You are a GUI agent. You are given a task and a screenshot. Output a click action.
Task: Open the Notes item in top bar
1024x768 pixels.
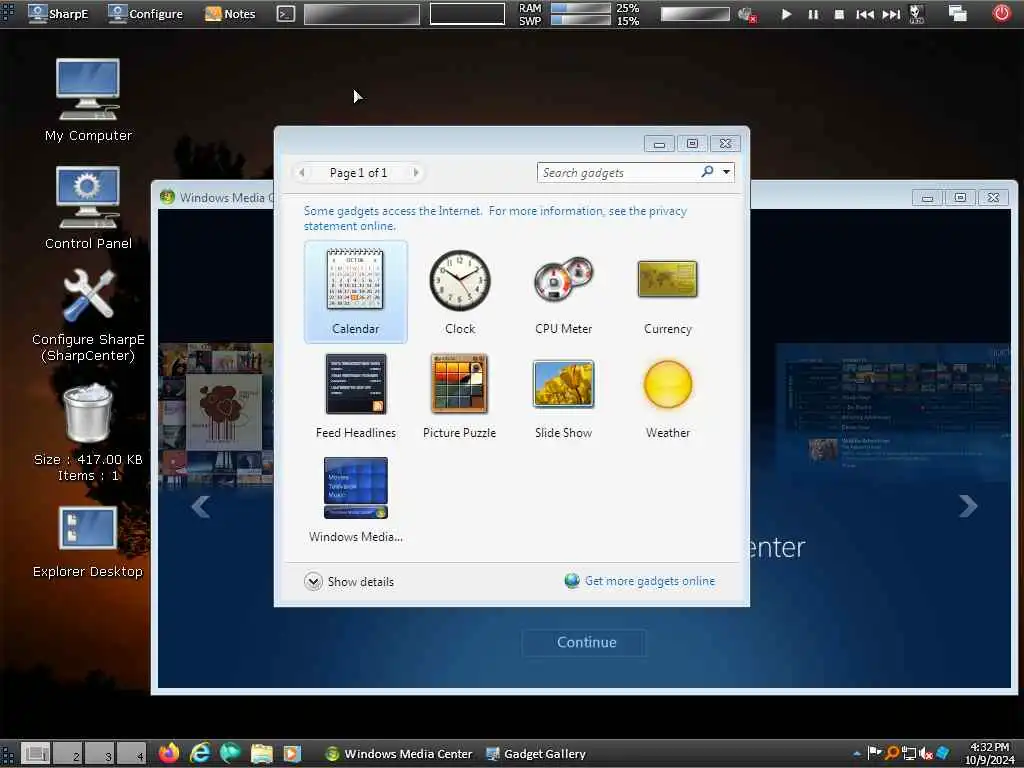[230, 14]
